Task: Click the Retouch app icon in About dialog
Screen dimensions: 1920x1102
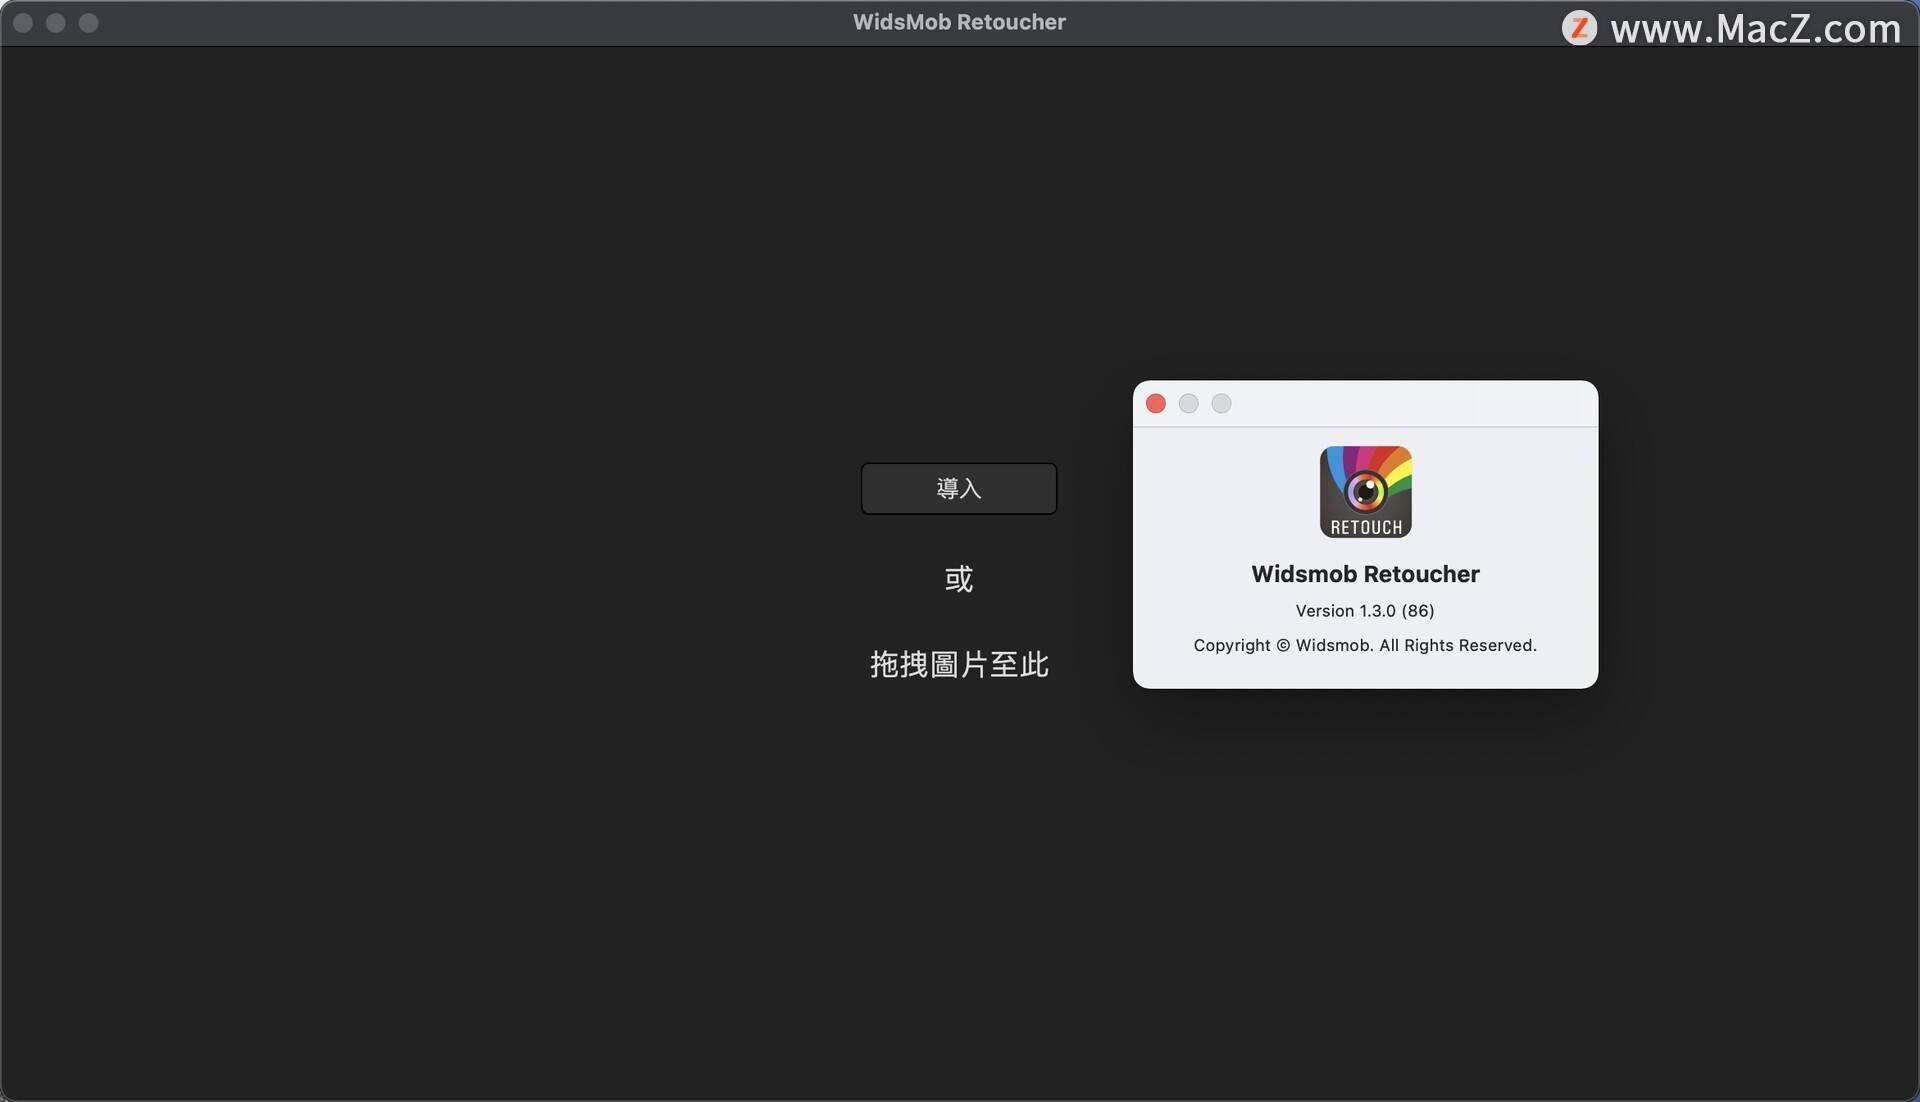Action: (x=1365, y=492)
